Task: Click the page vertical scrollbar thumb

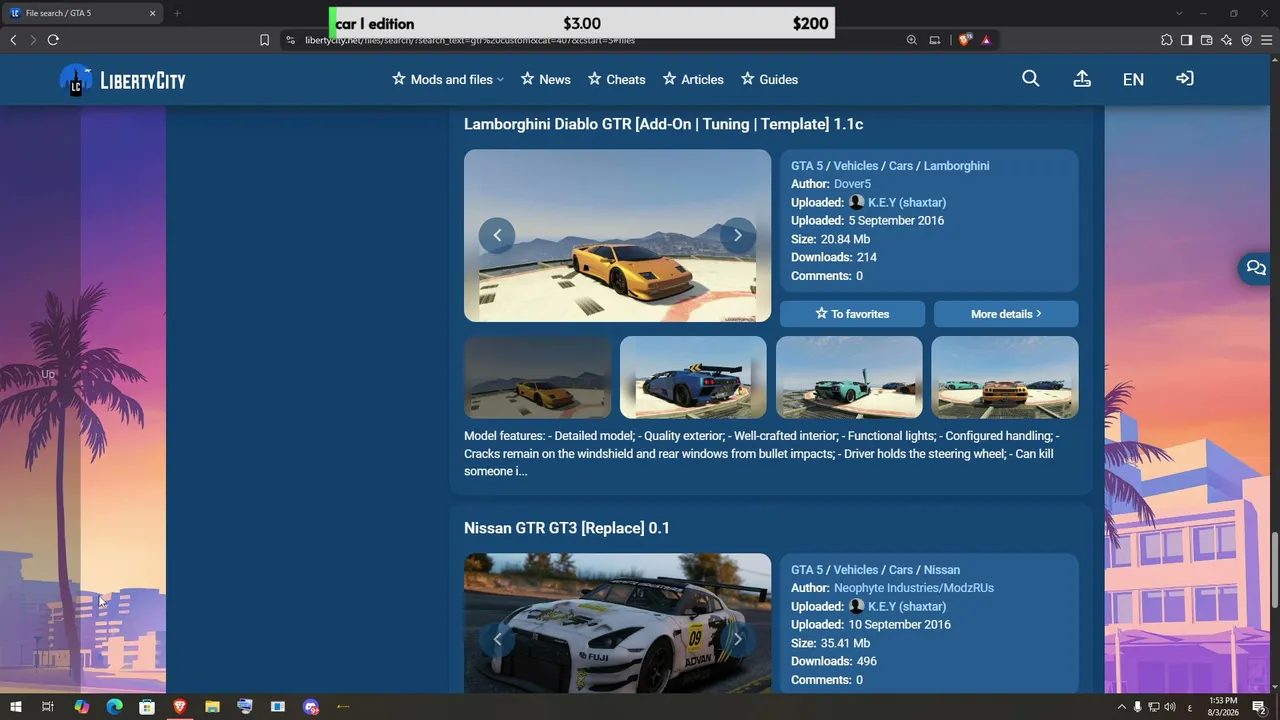Action: click(x=1275, y=570)
